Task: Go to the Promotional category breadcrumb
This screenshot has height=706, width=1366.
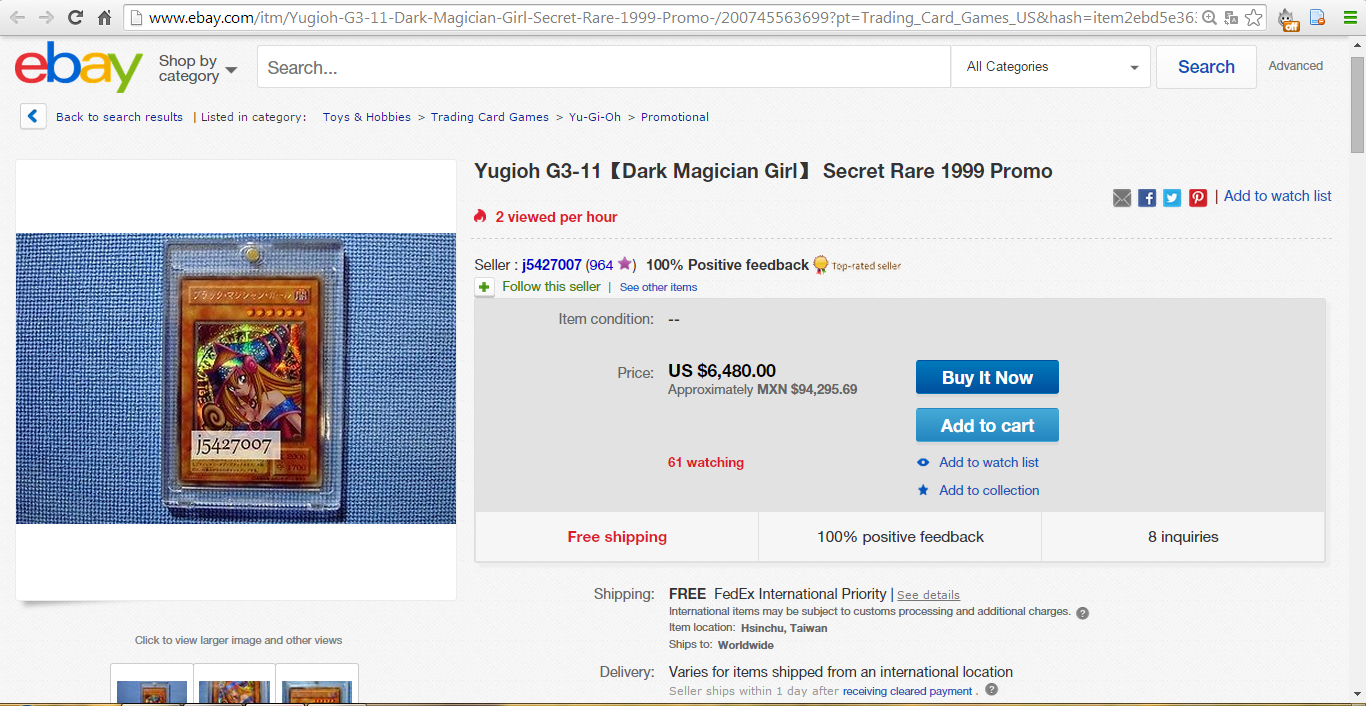Action: click(x=675, y=117)
